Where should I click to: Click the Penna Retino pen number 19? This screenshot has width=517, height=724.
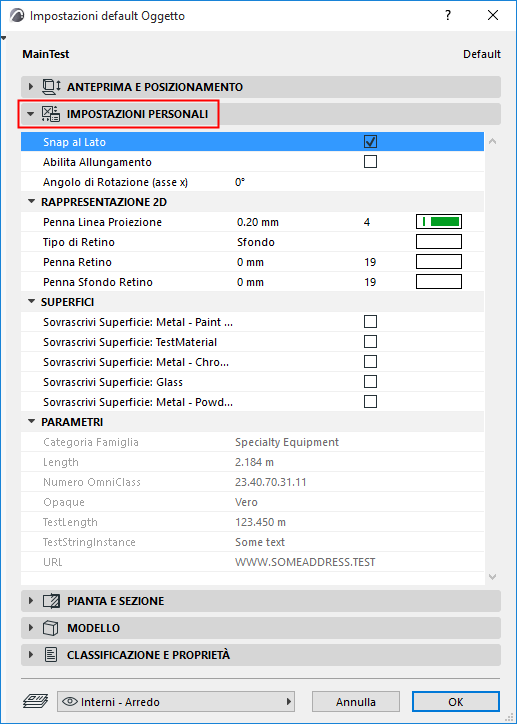370,262
